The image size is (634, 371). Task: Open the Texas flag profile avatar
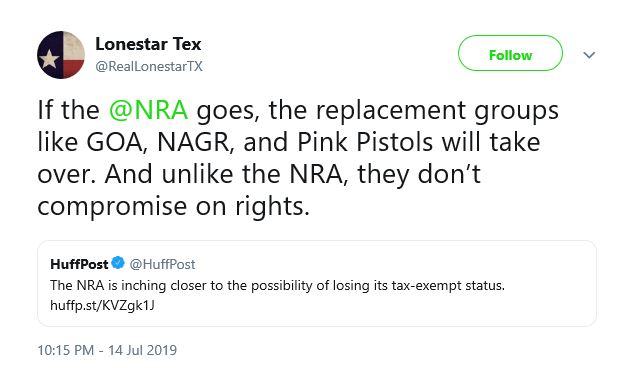[x=61, y=55]
